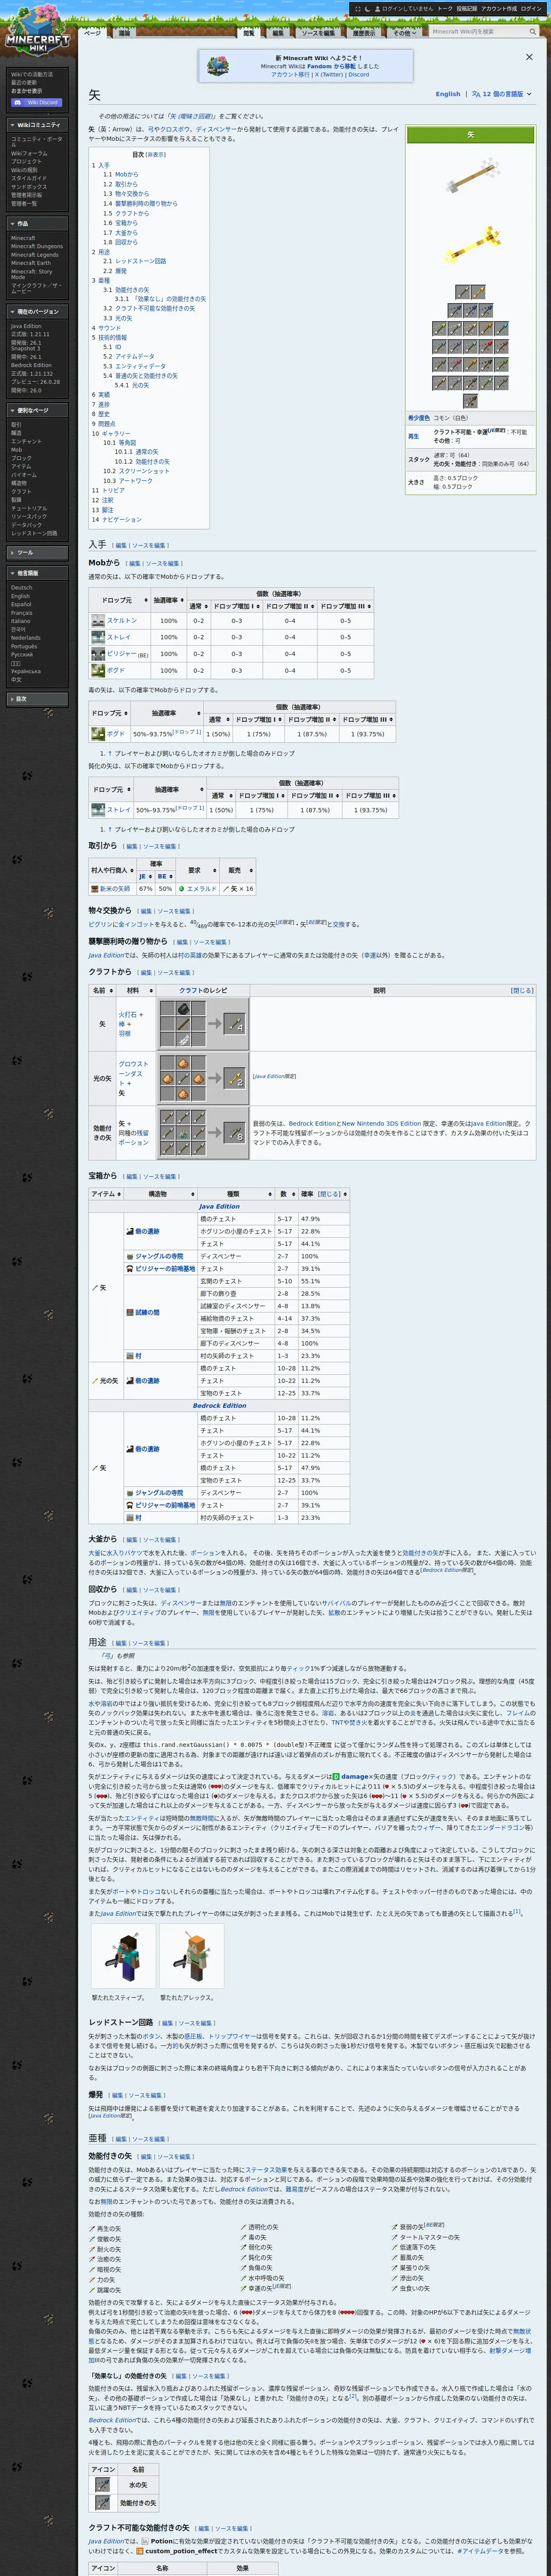This screenshot has width=551, height=2576.
Task: Collapse the Wikiコミュニティ sidebar section
Action: click(38, 125)
